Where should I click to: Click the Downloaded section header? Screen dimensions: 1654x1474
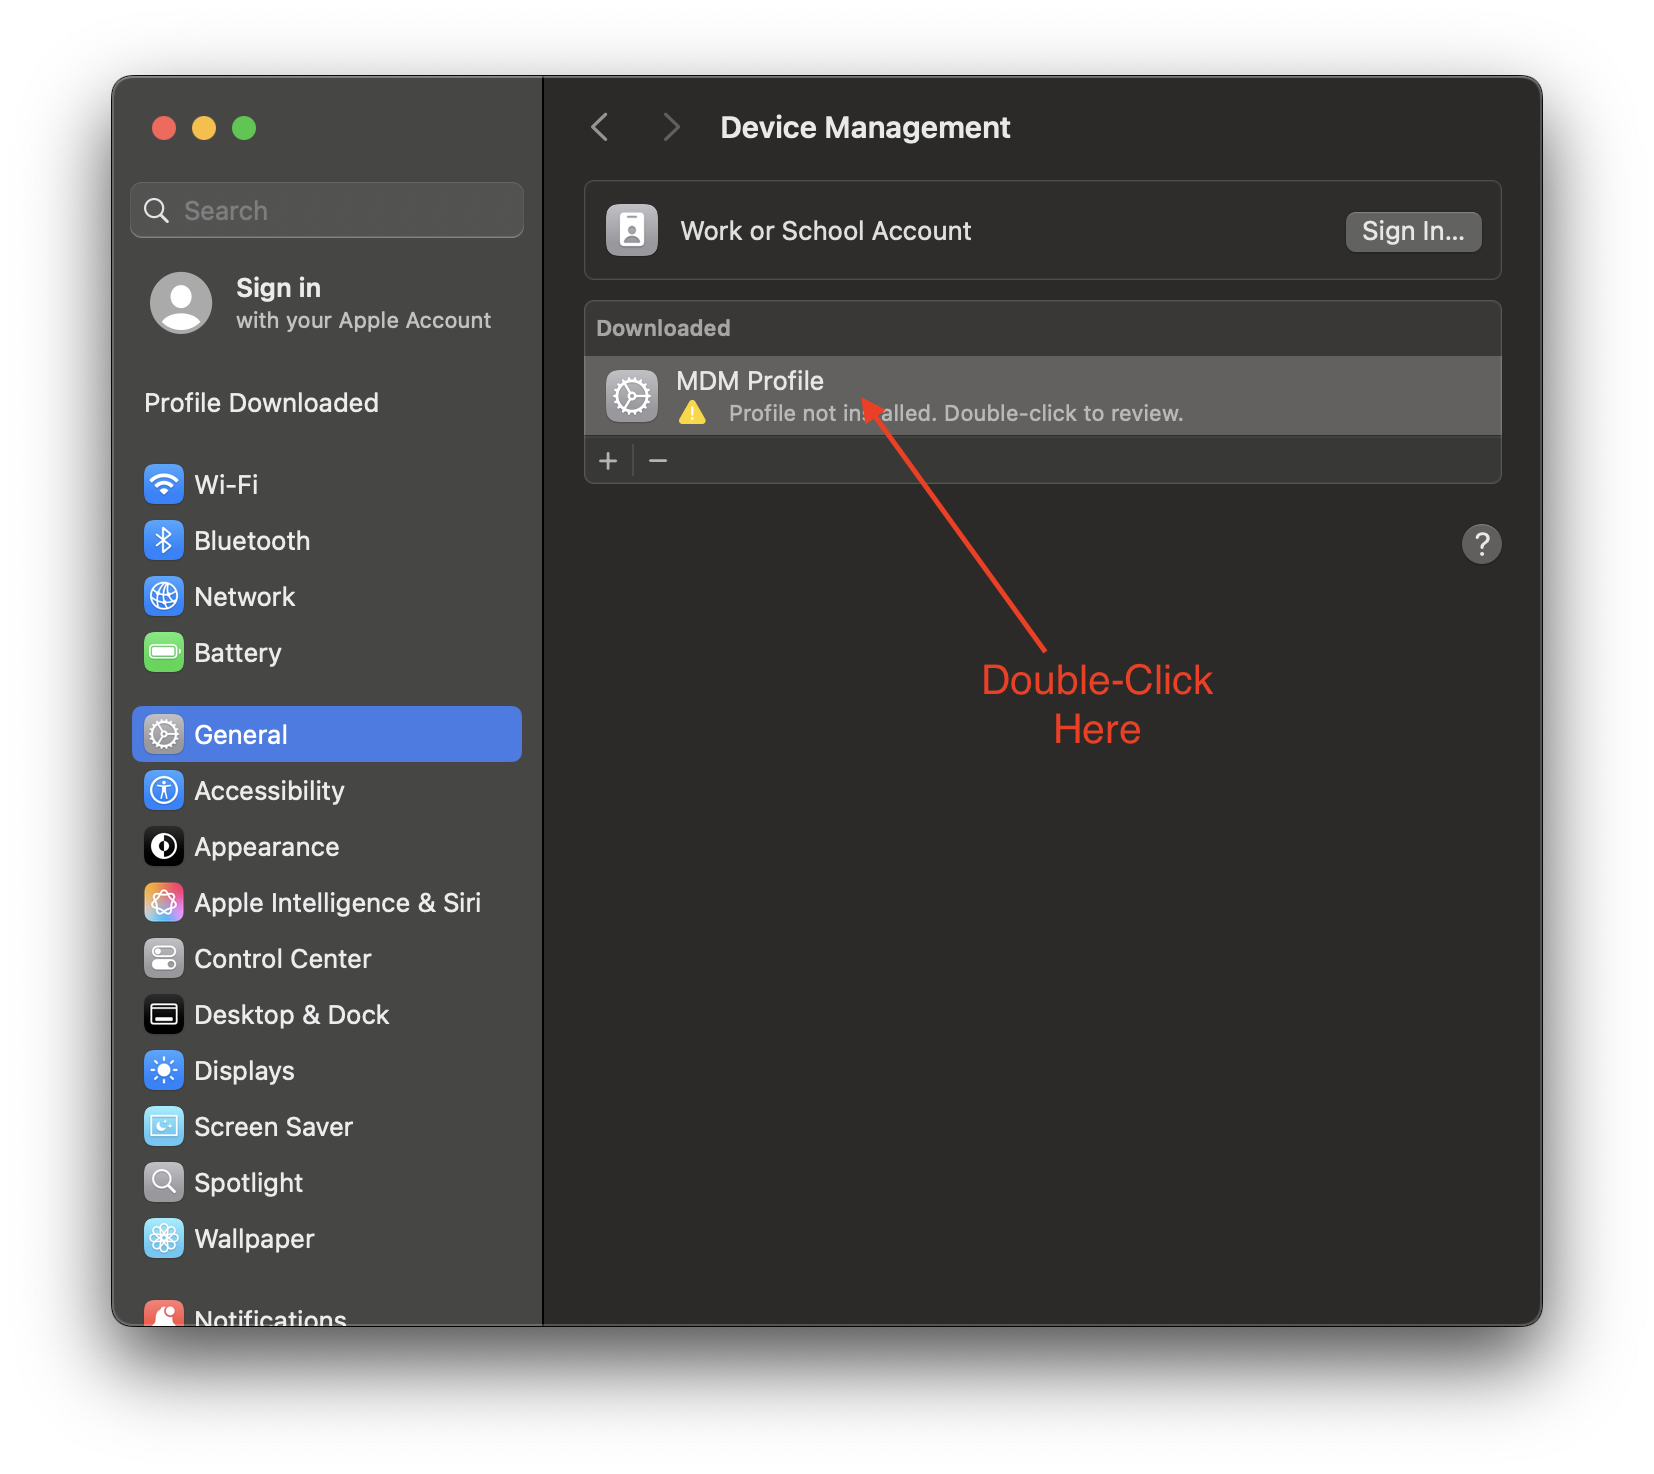click(663, 328)
